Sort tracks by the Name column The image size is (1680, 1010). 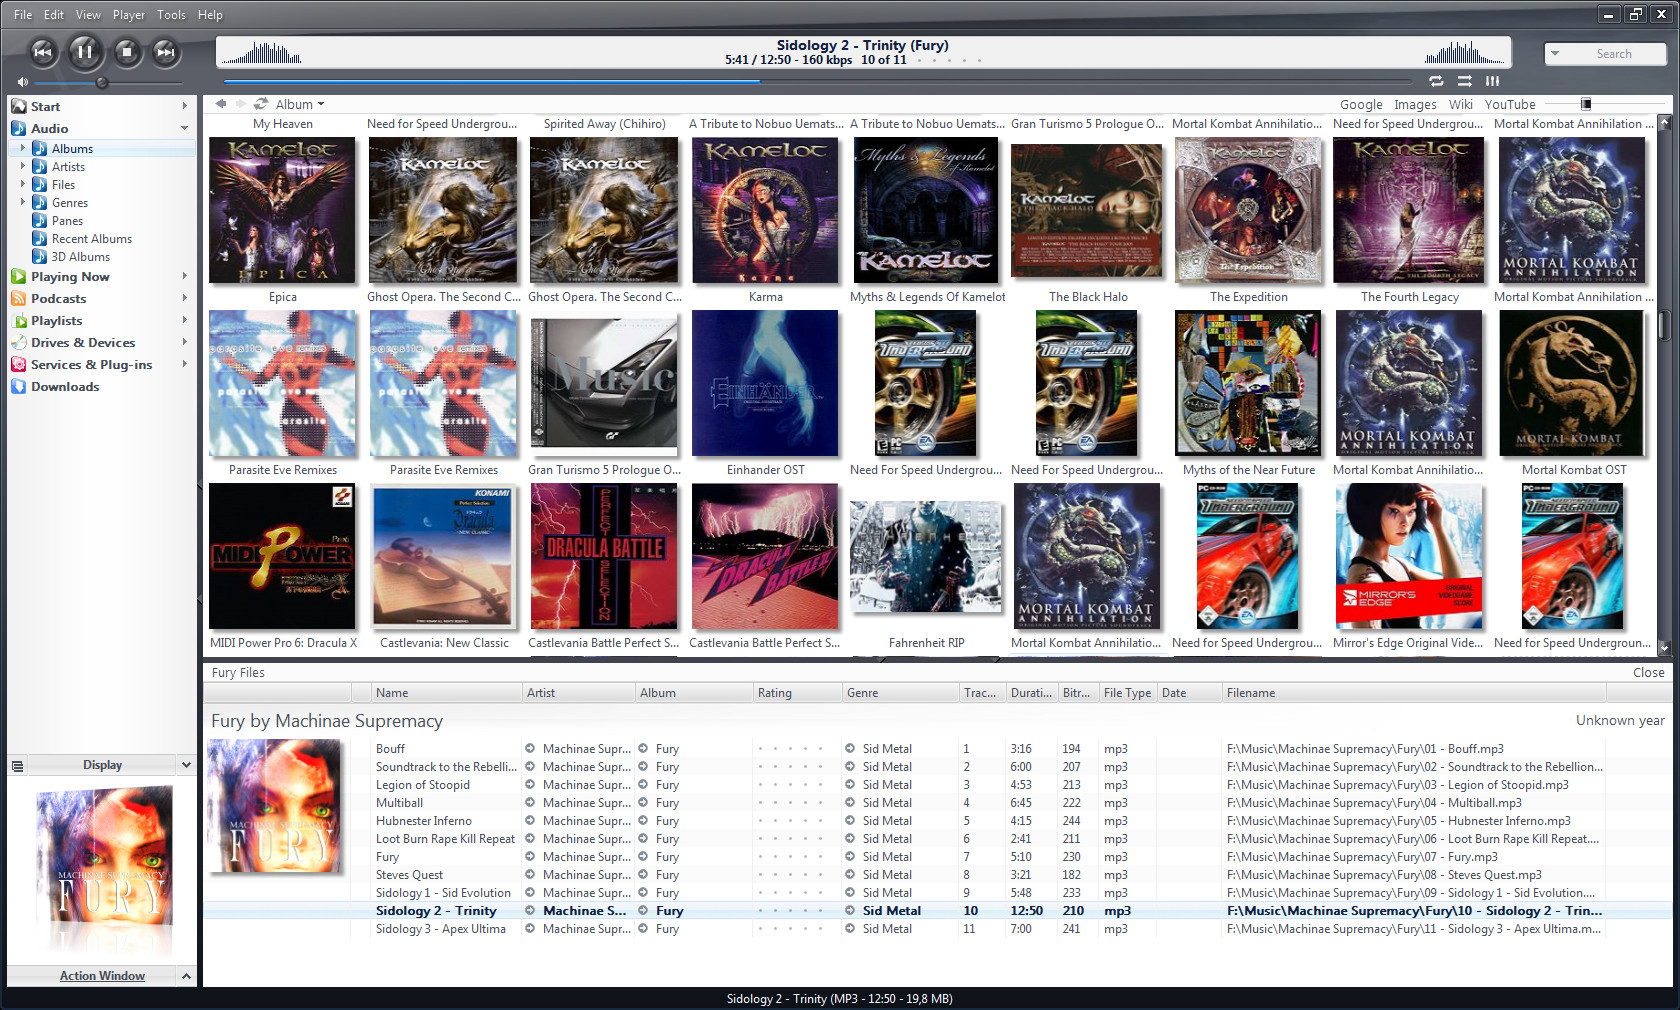(x=446, y=693)
